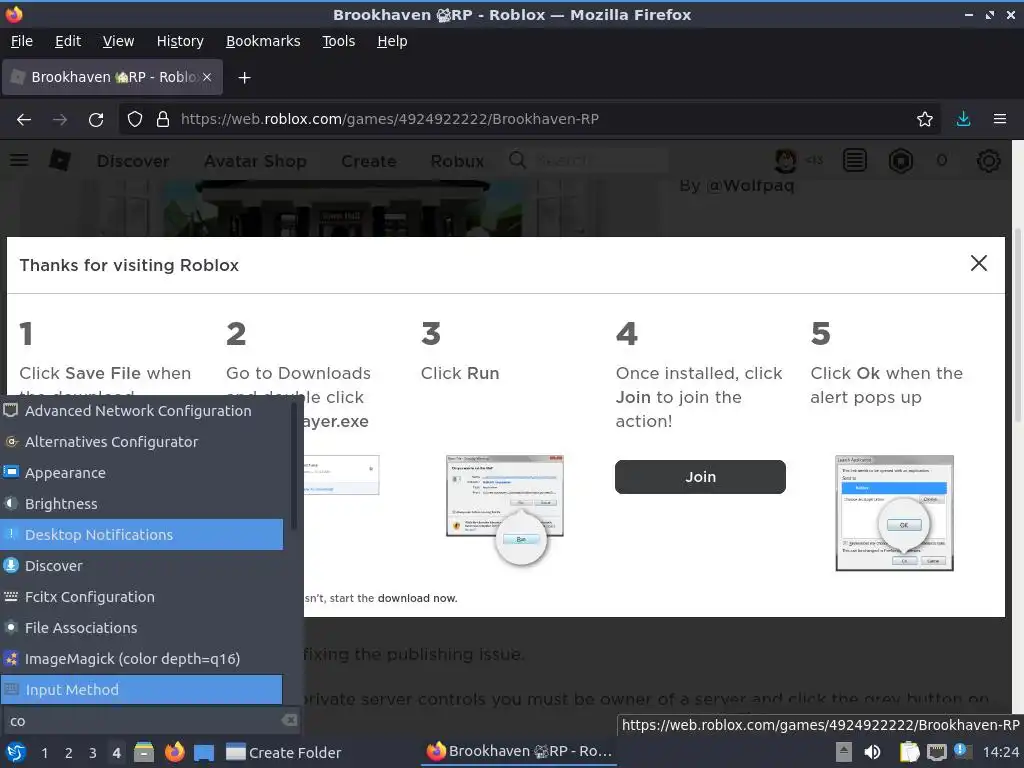Open a new browser tab
This screenshot has width=1024, height=768.
244,78
